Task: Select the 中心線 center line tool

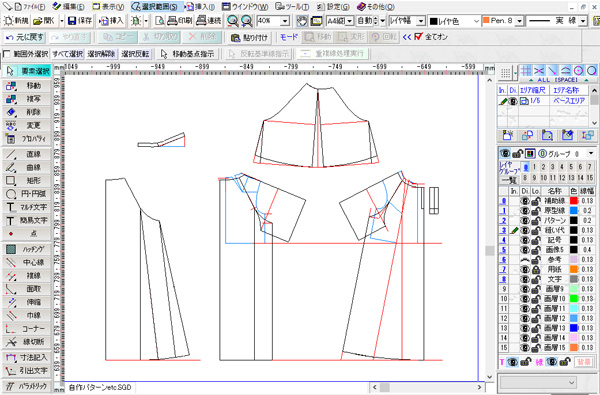Action: (x=27, y=262)
